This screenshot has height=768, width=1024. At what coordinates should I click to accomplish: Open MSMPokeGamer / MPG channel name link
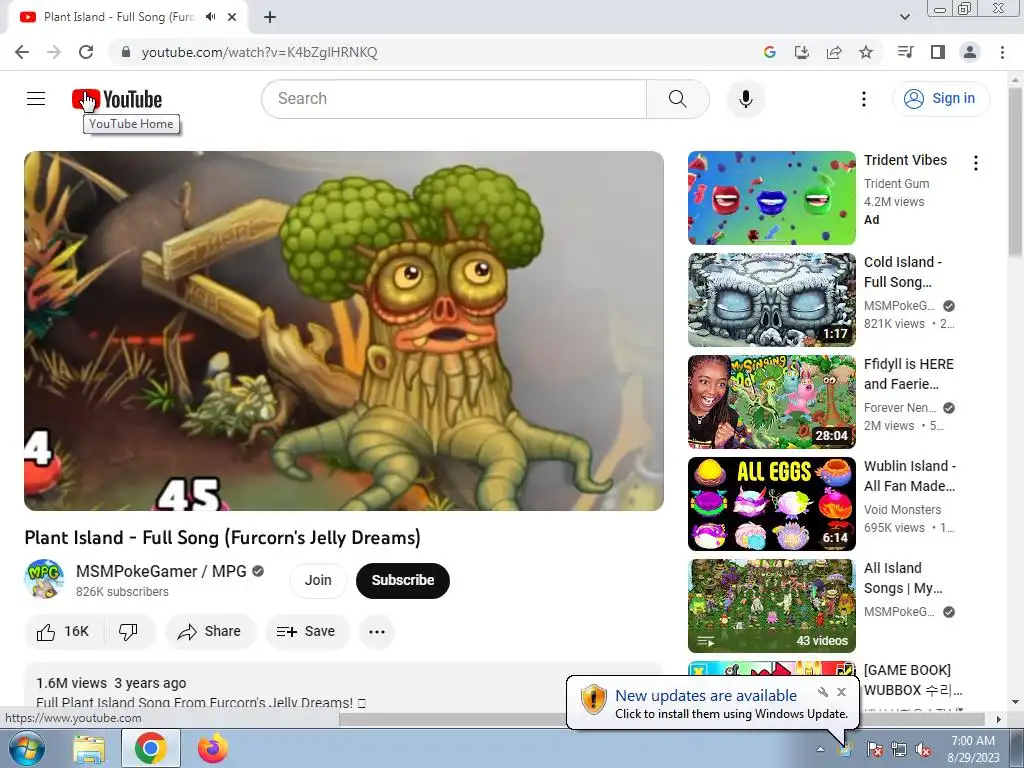click(x=161, y=571)
